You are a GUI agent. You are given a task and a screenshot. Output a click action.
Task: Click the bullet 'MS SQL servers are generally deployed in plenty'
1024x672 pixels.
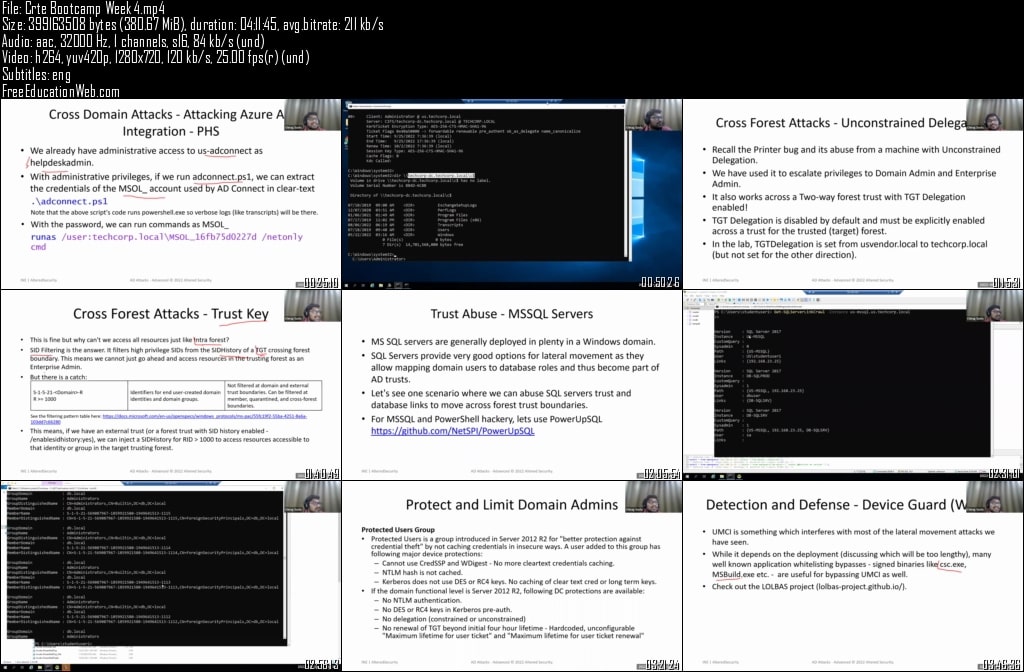(513, 342)
